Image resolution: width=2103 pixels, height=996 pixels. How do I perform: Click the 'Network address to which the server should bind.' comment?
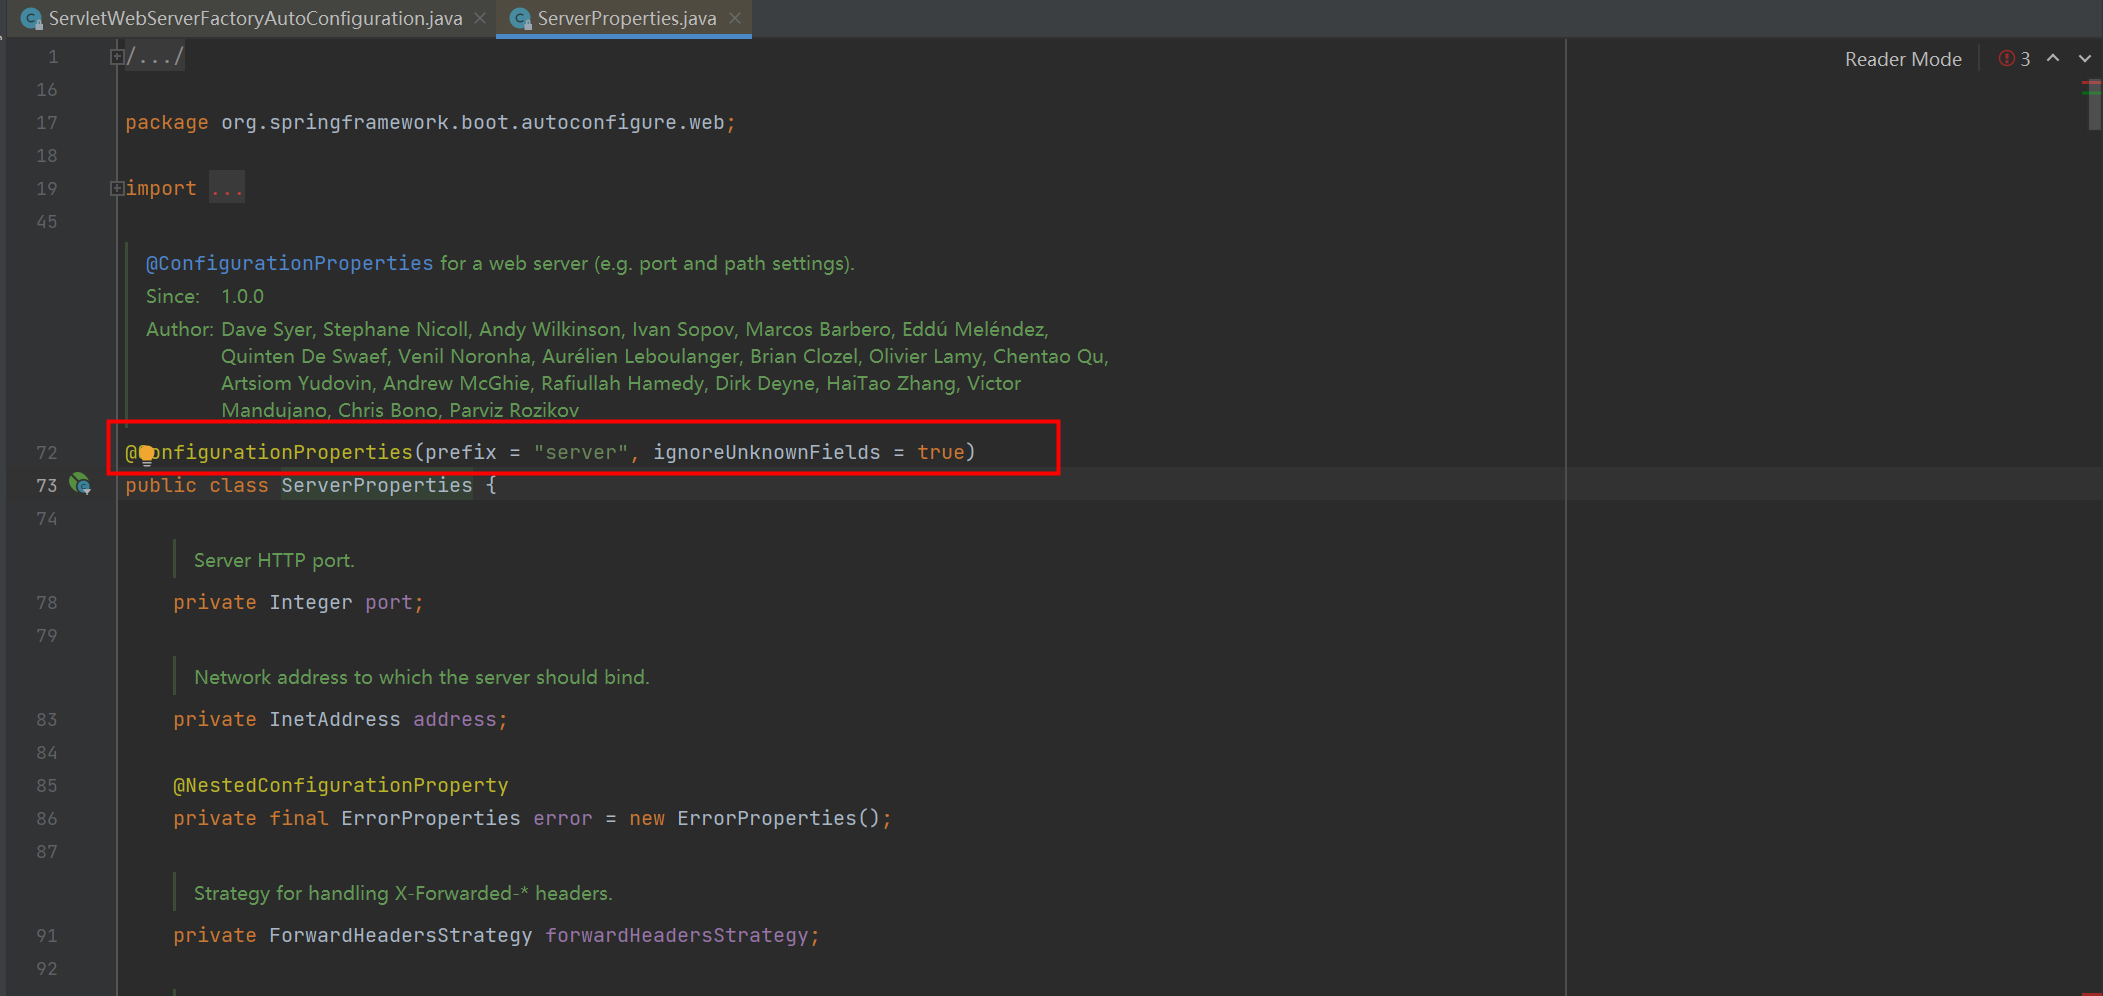(x=422, y=677)
